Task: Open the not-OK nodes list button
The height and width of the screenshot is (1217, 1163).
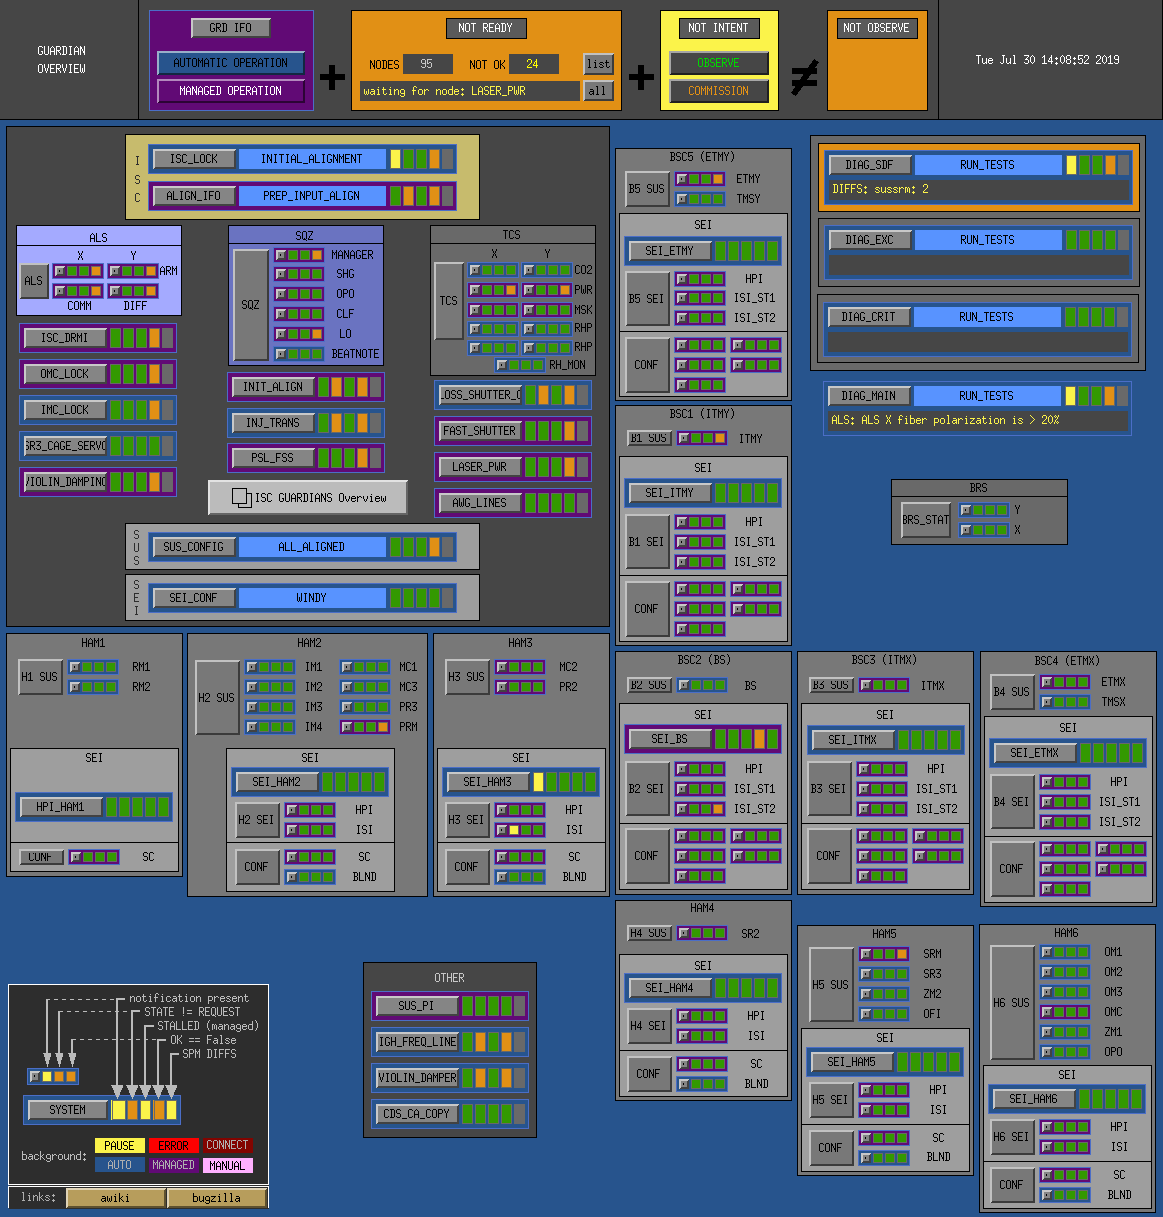Action: (x=598, y=64)
